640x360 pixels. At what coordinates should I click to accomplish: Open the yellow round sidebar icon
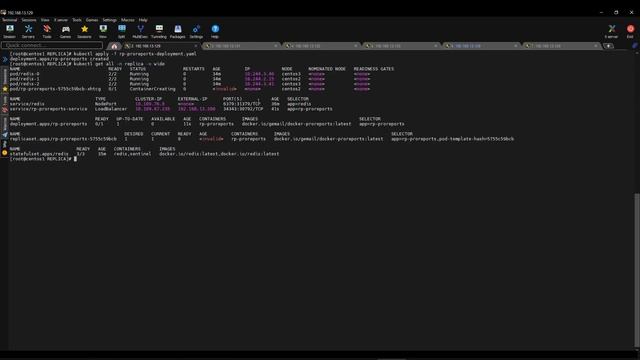pos(5,153)
